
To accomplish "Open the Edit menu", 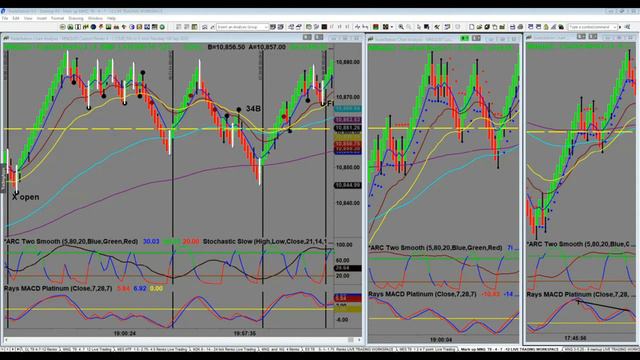I will 16,18.
